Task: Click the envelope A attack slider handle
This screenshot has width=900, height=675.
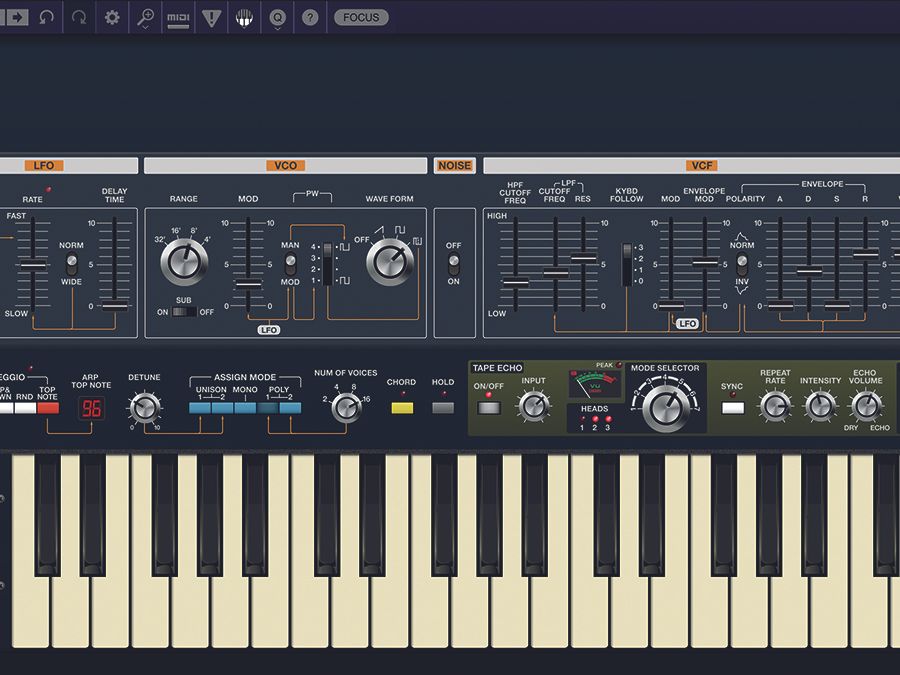Action: pyautogui.click(x=780, y=306)
